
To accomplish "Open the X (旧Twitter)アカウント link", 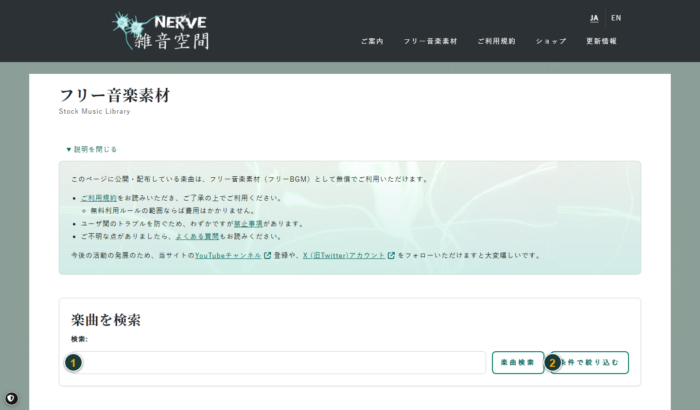I will point(349,255).
